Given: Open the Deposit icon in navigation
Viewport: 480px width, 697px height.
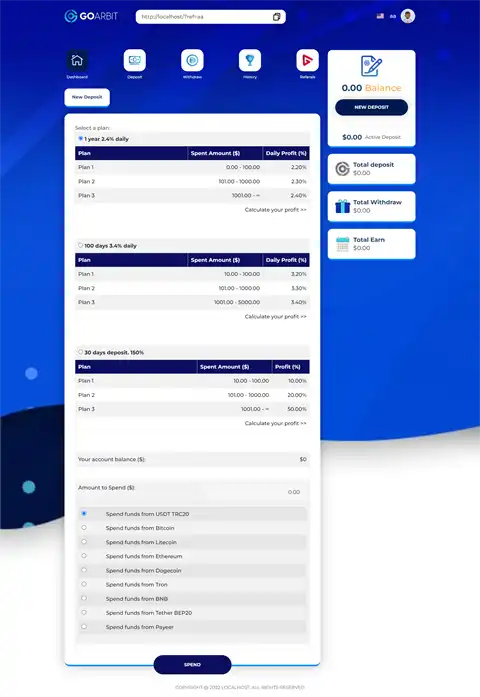Looking at the screenshot, I should (x=135, y=60).
